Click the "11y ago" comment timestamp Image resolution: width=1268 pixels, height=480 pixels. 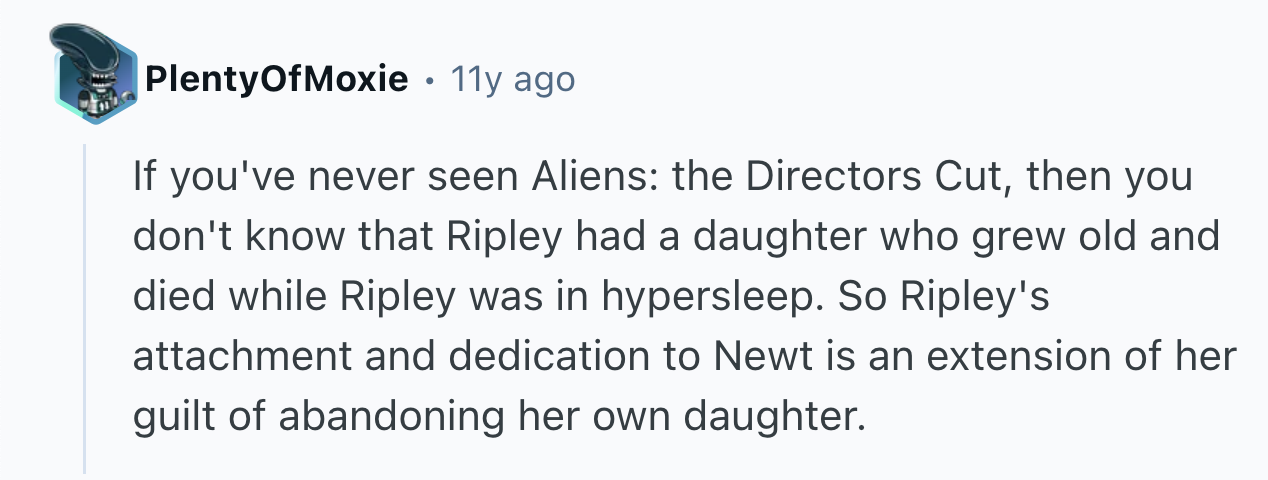[513, 78]
